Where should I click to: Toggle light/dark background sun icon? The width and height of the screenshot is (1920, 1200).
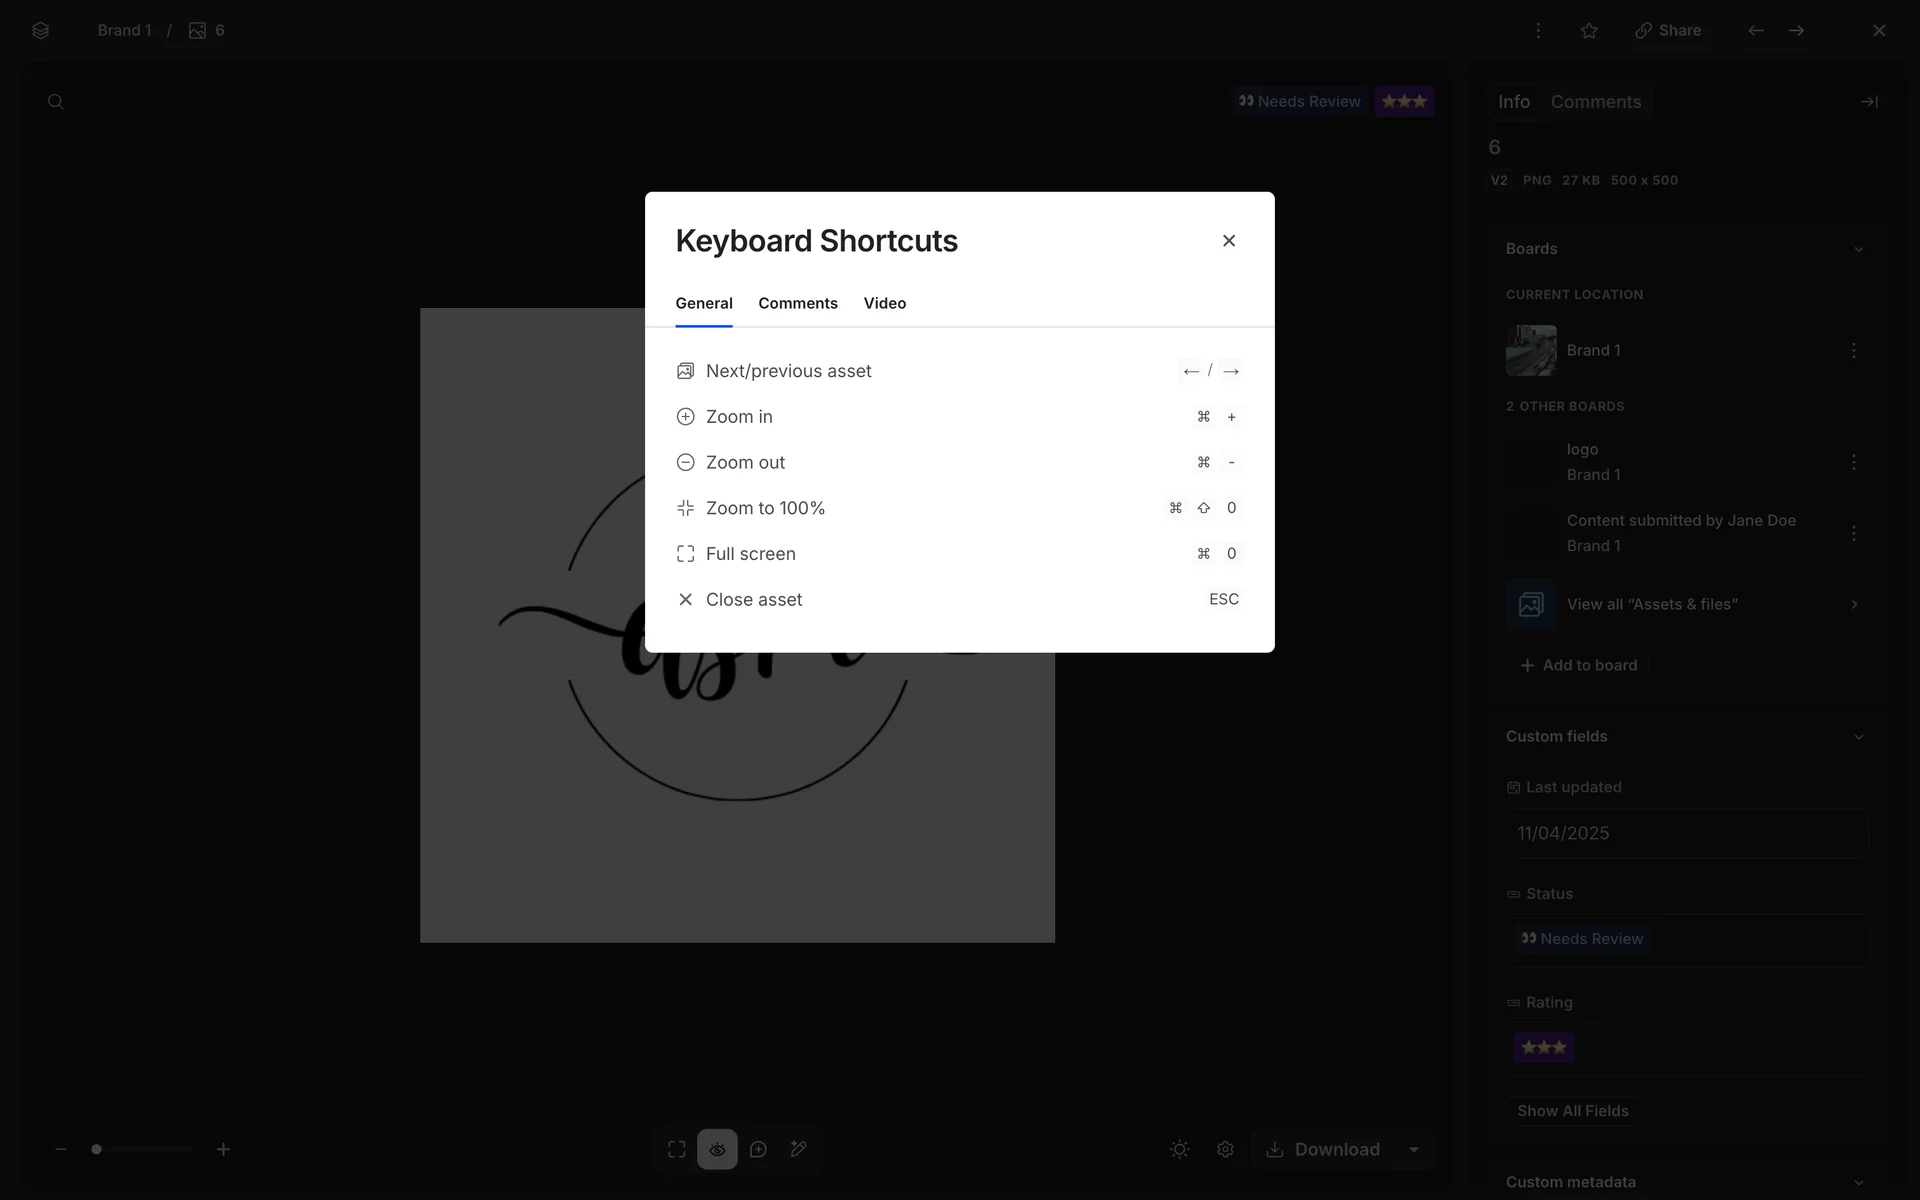click(1179, 1149)
